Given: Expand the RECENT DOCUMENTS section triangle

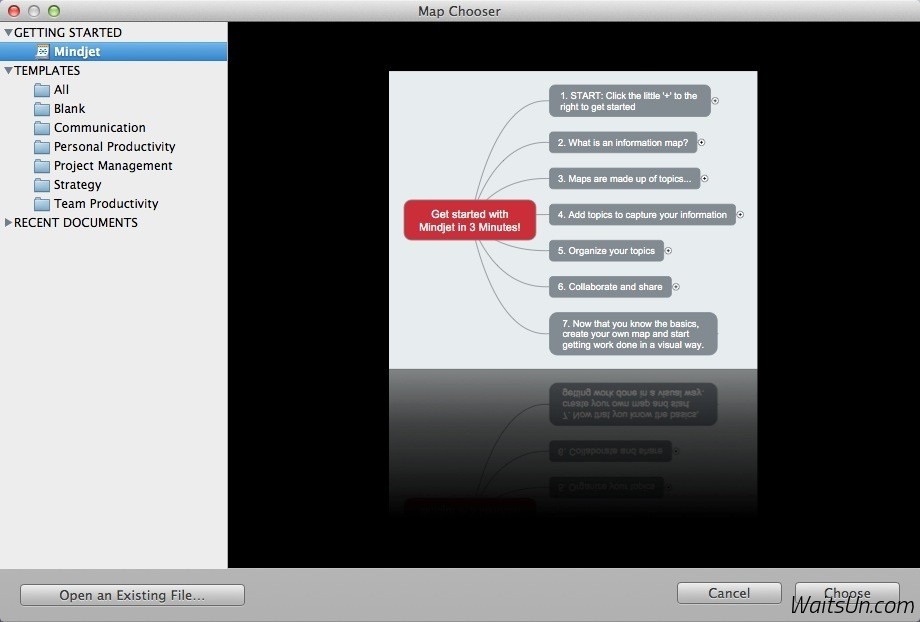Looking at the screenshot, I should (8, 222).
